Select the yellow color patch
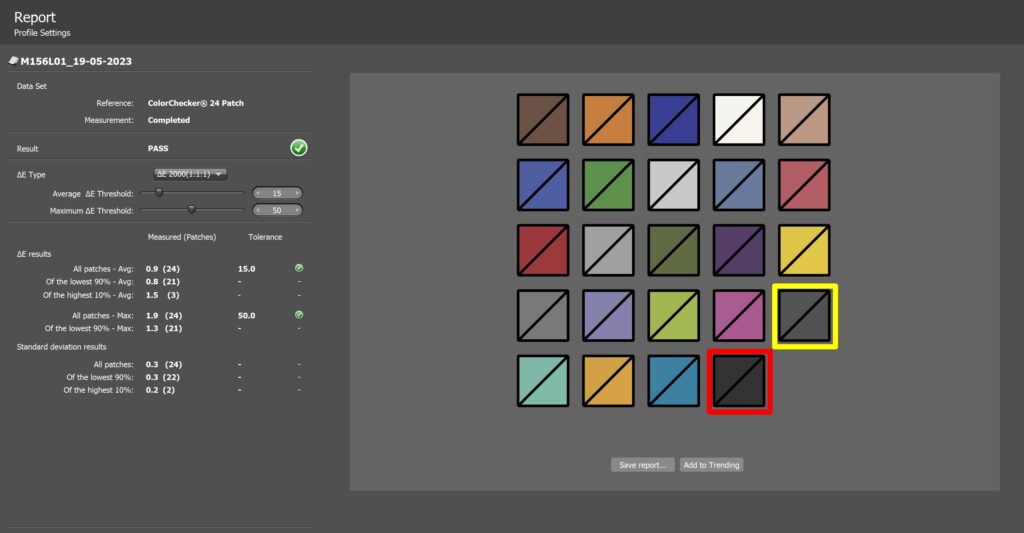Image resolution: width=1024 pixels, height=533 pixels. (x=804, y=250)
